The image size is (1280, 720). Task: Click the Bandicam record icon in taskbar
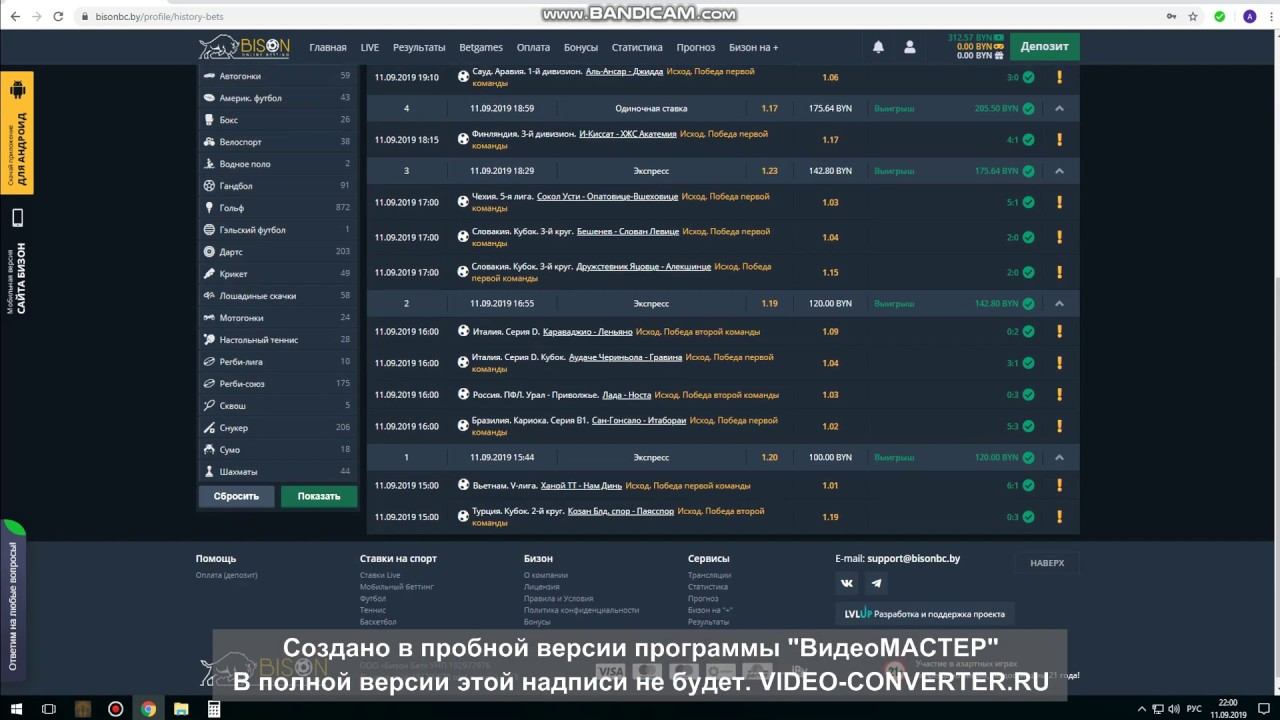tap(115, 709)
